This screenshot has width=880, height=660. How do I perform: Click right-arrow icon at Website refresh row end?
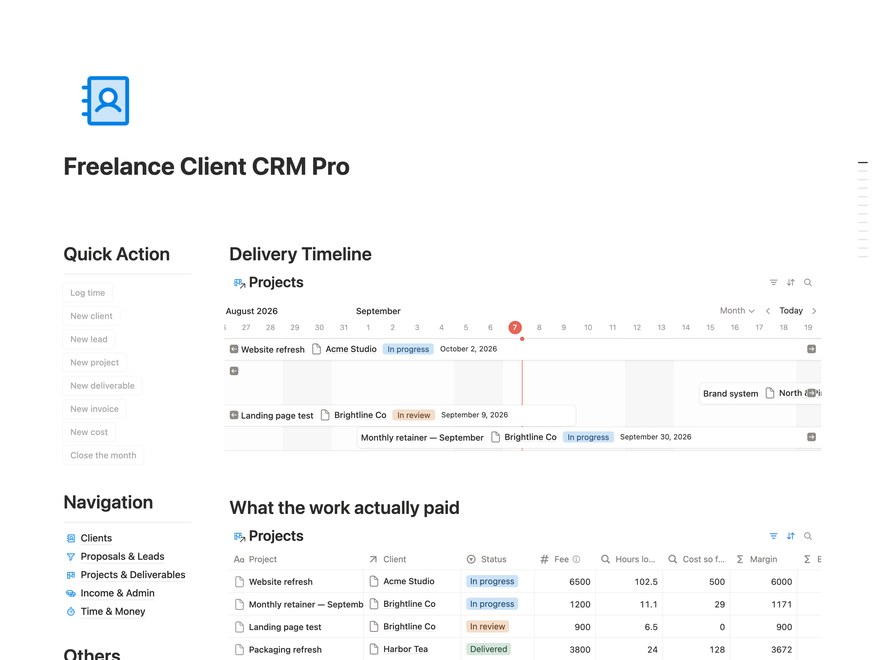tap(812, 349)
